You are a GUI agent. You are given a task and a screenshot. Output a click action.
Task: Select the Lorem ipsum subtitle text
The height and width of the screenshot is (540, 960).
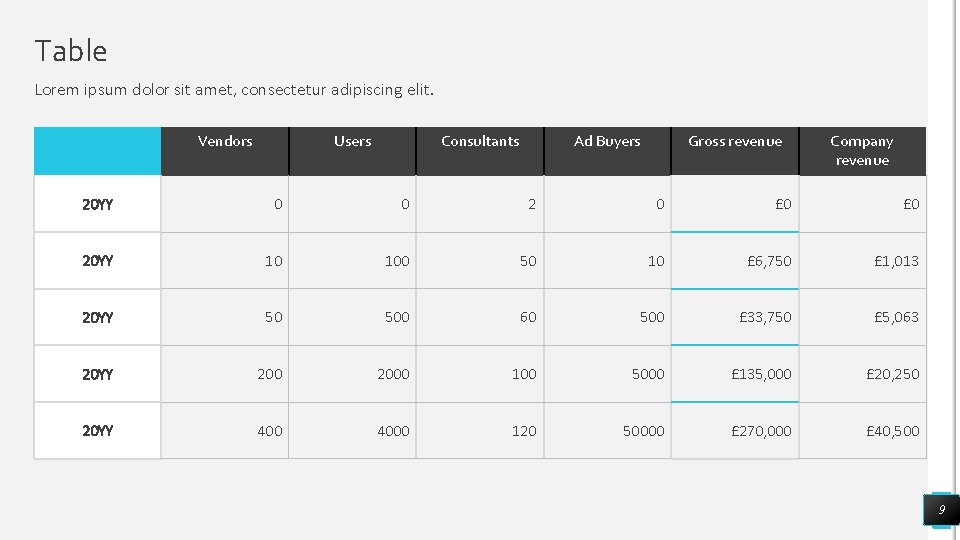tap(235, 90)
